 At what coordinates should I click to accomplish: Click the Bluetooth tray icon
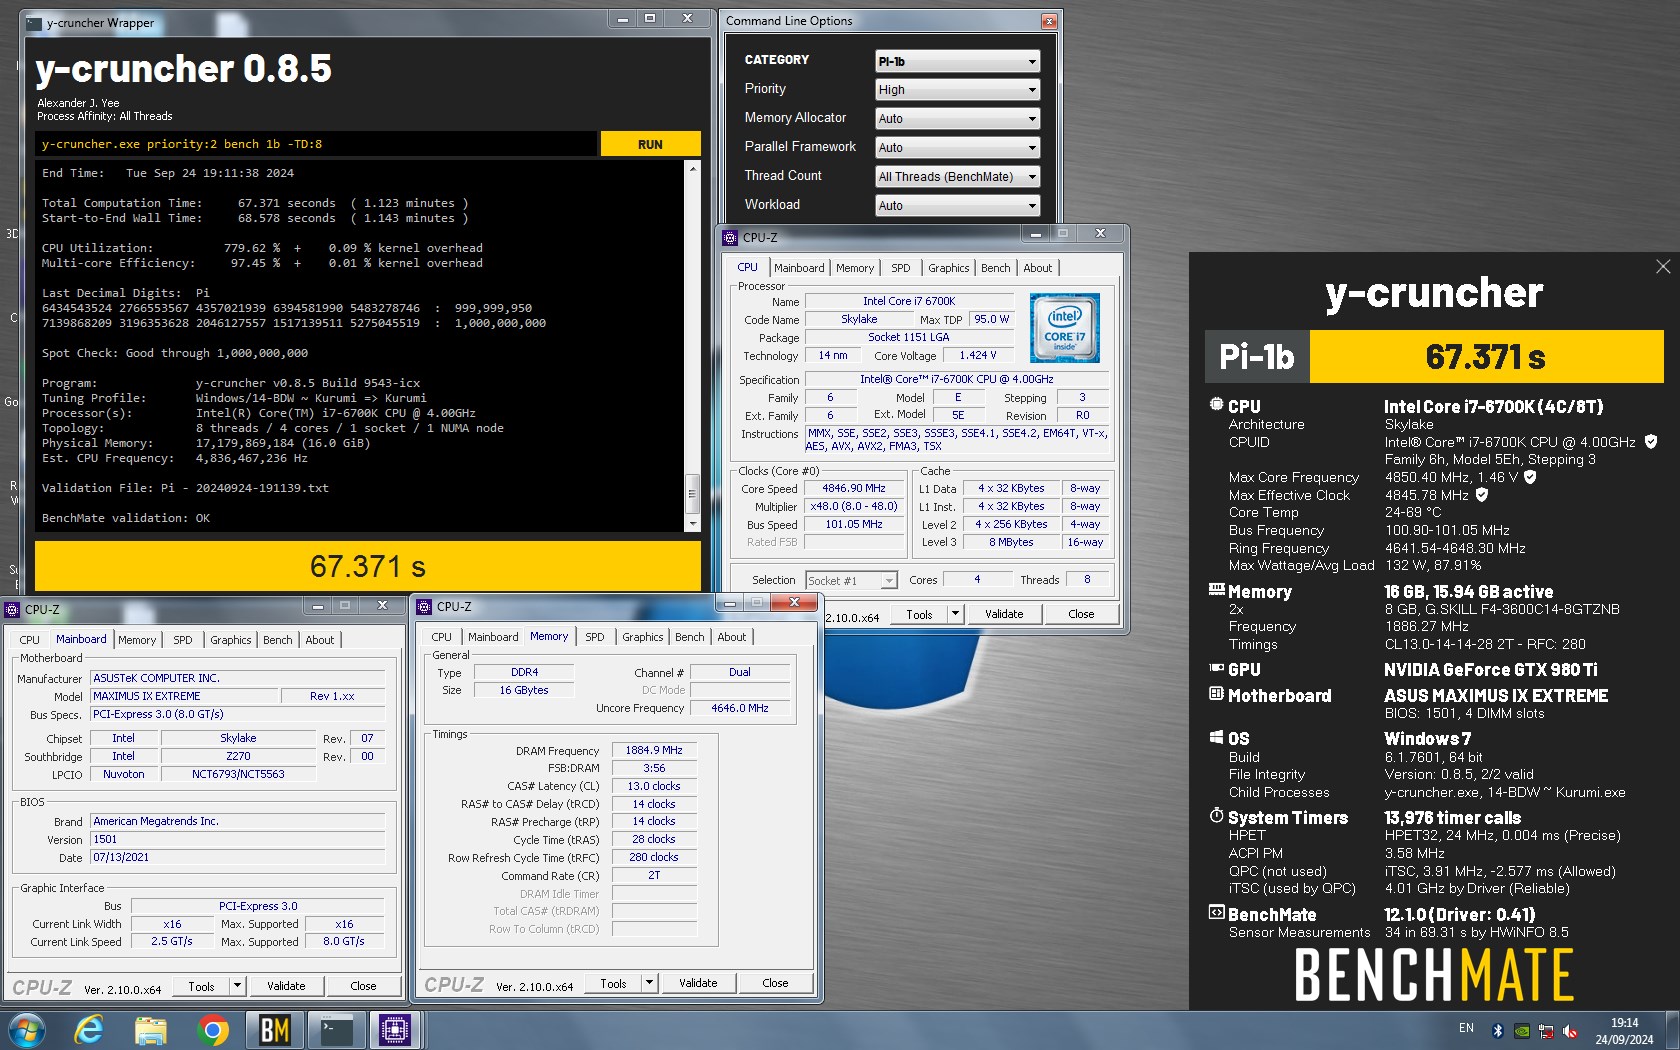1498,1030
